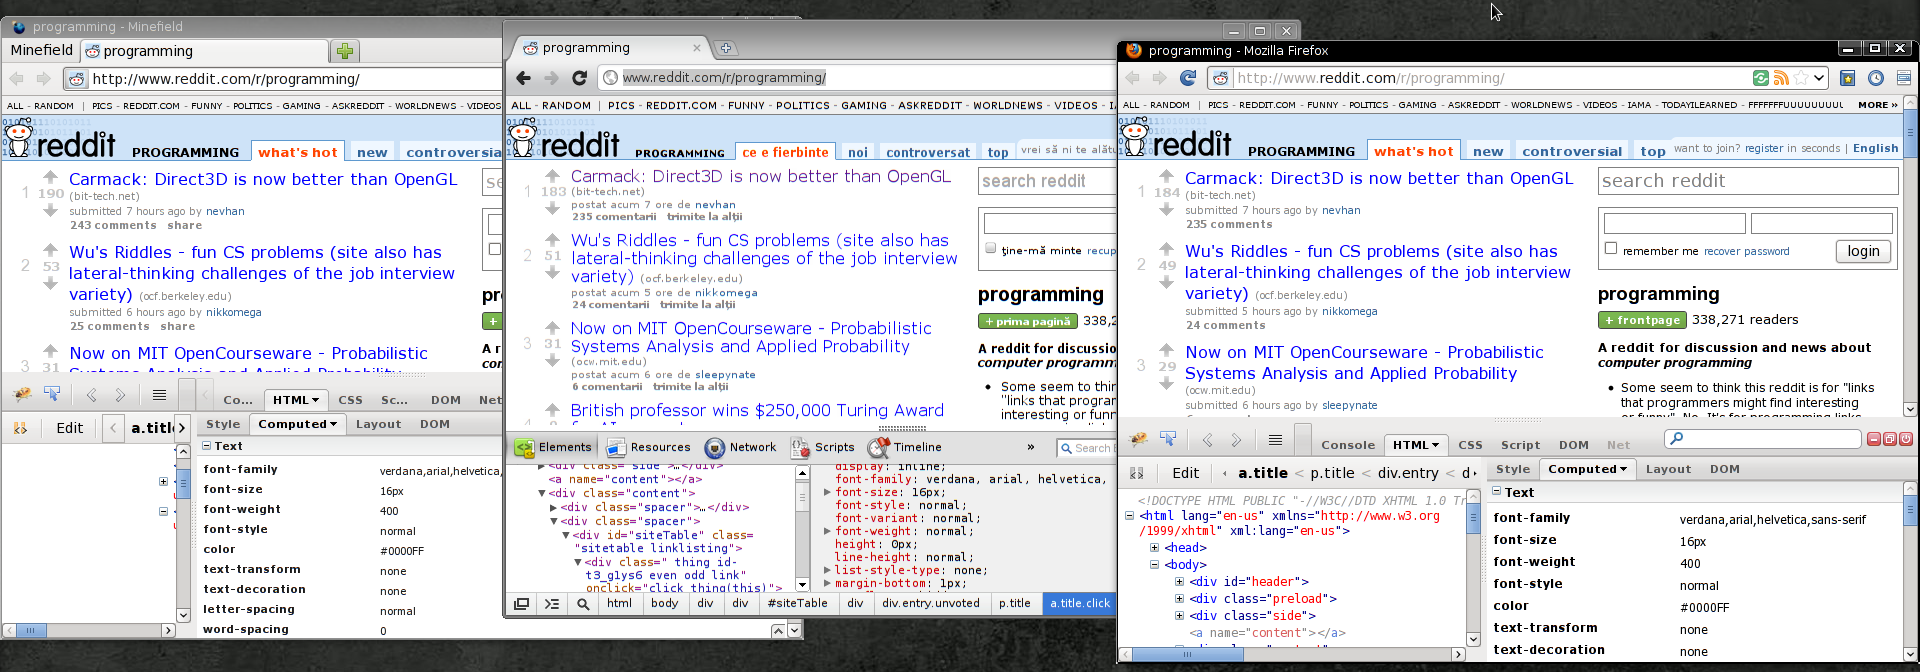The height and width of the screenshot is (672, 1920).
Task: Focus the 'search reddit' field in Firefox
Action: 1747,181
